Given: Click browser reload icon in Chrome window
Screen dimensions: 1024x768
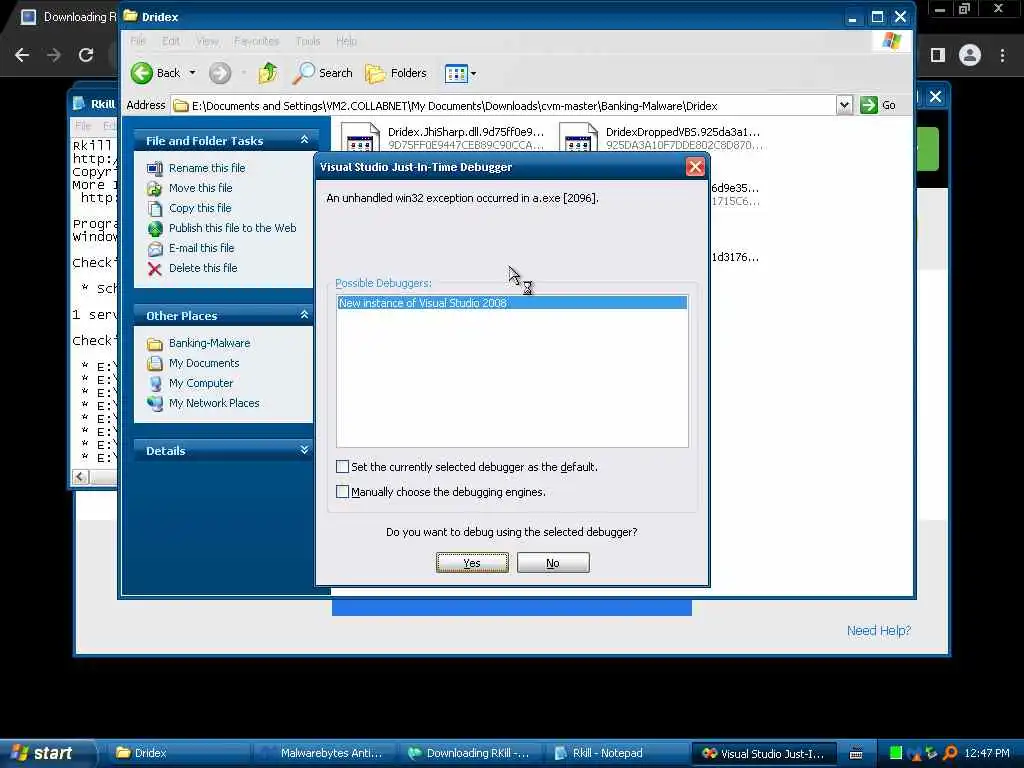Looking at the screenshot, I should 86,55.
